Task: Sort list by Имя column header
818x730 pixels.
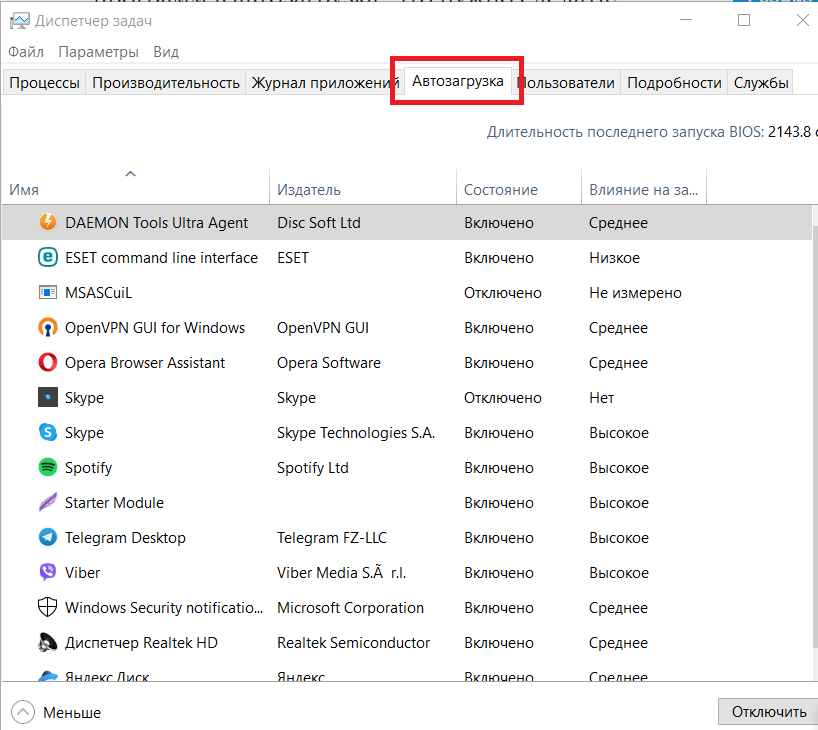Action: pyautogui.click(x=135, y=189)
